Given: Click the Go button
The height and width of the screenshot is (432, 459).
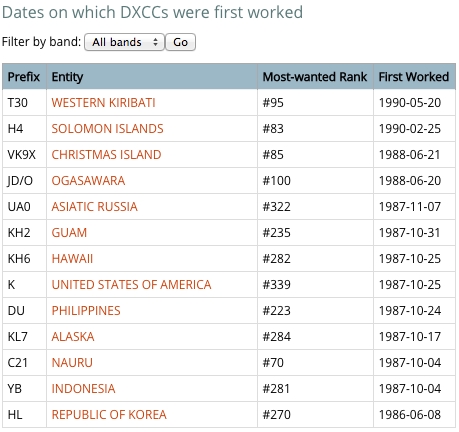Looking at the screenshot, I should point(180,42).
